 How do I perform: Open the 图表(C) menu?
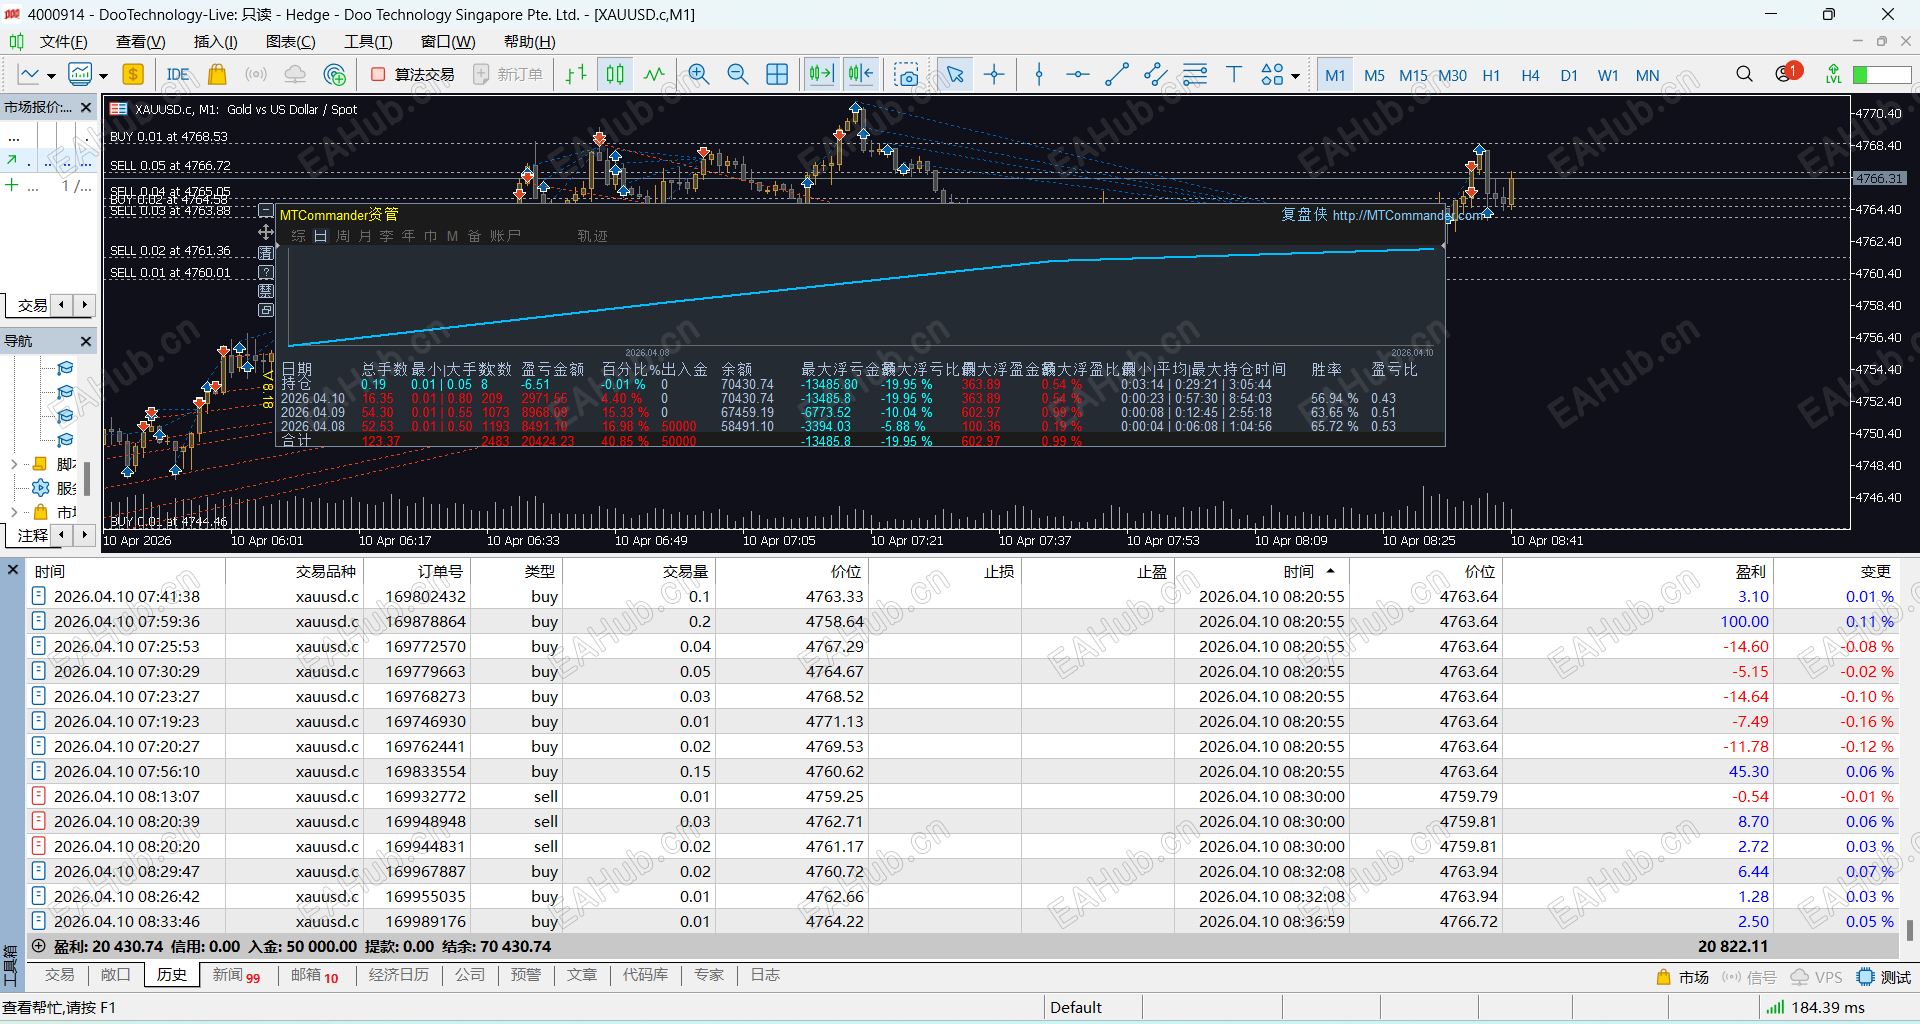tap(290, 41)
